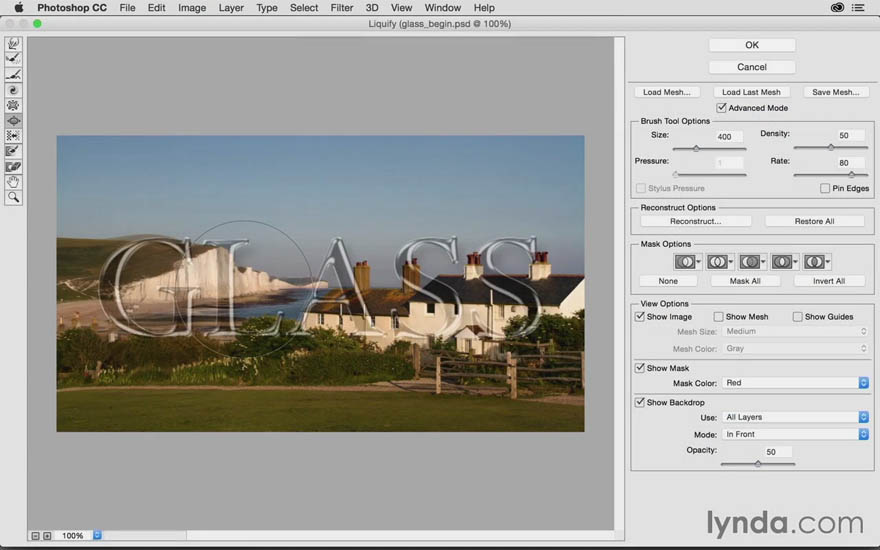This screenshot has width=880, height=550.
Task: Select the Hand tool
Action: [13, 182]
